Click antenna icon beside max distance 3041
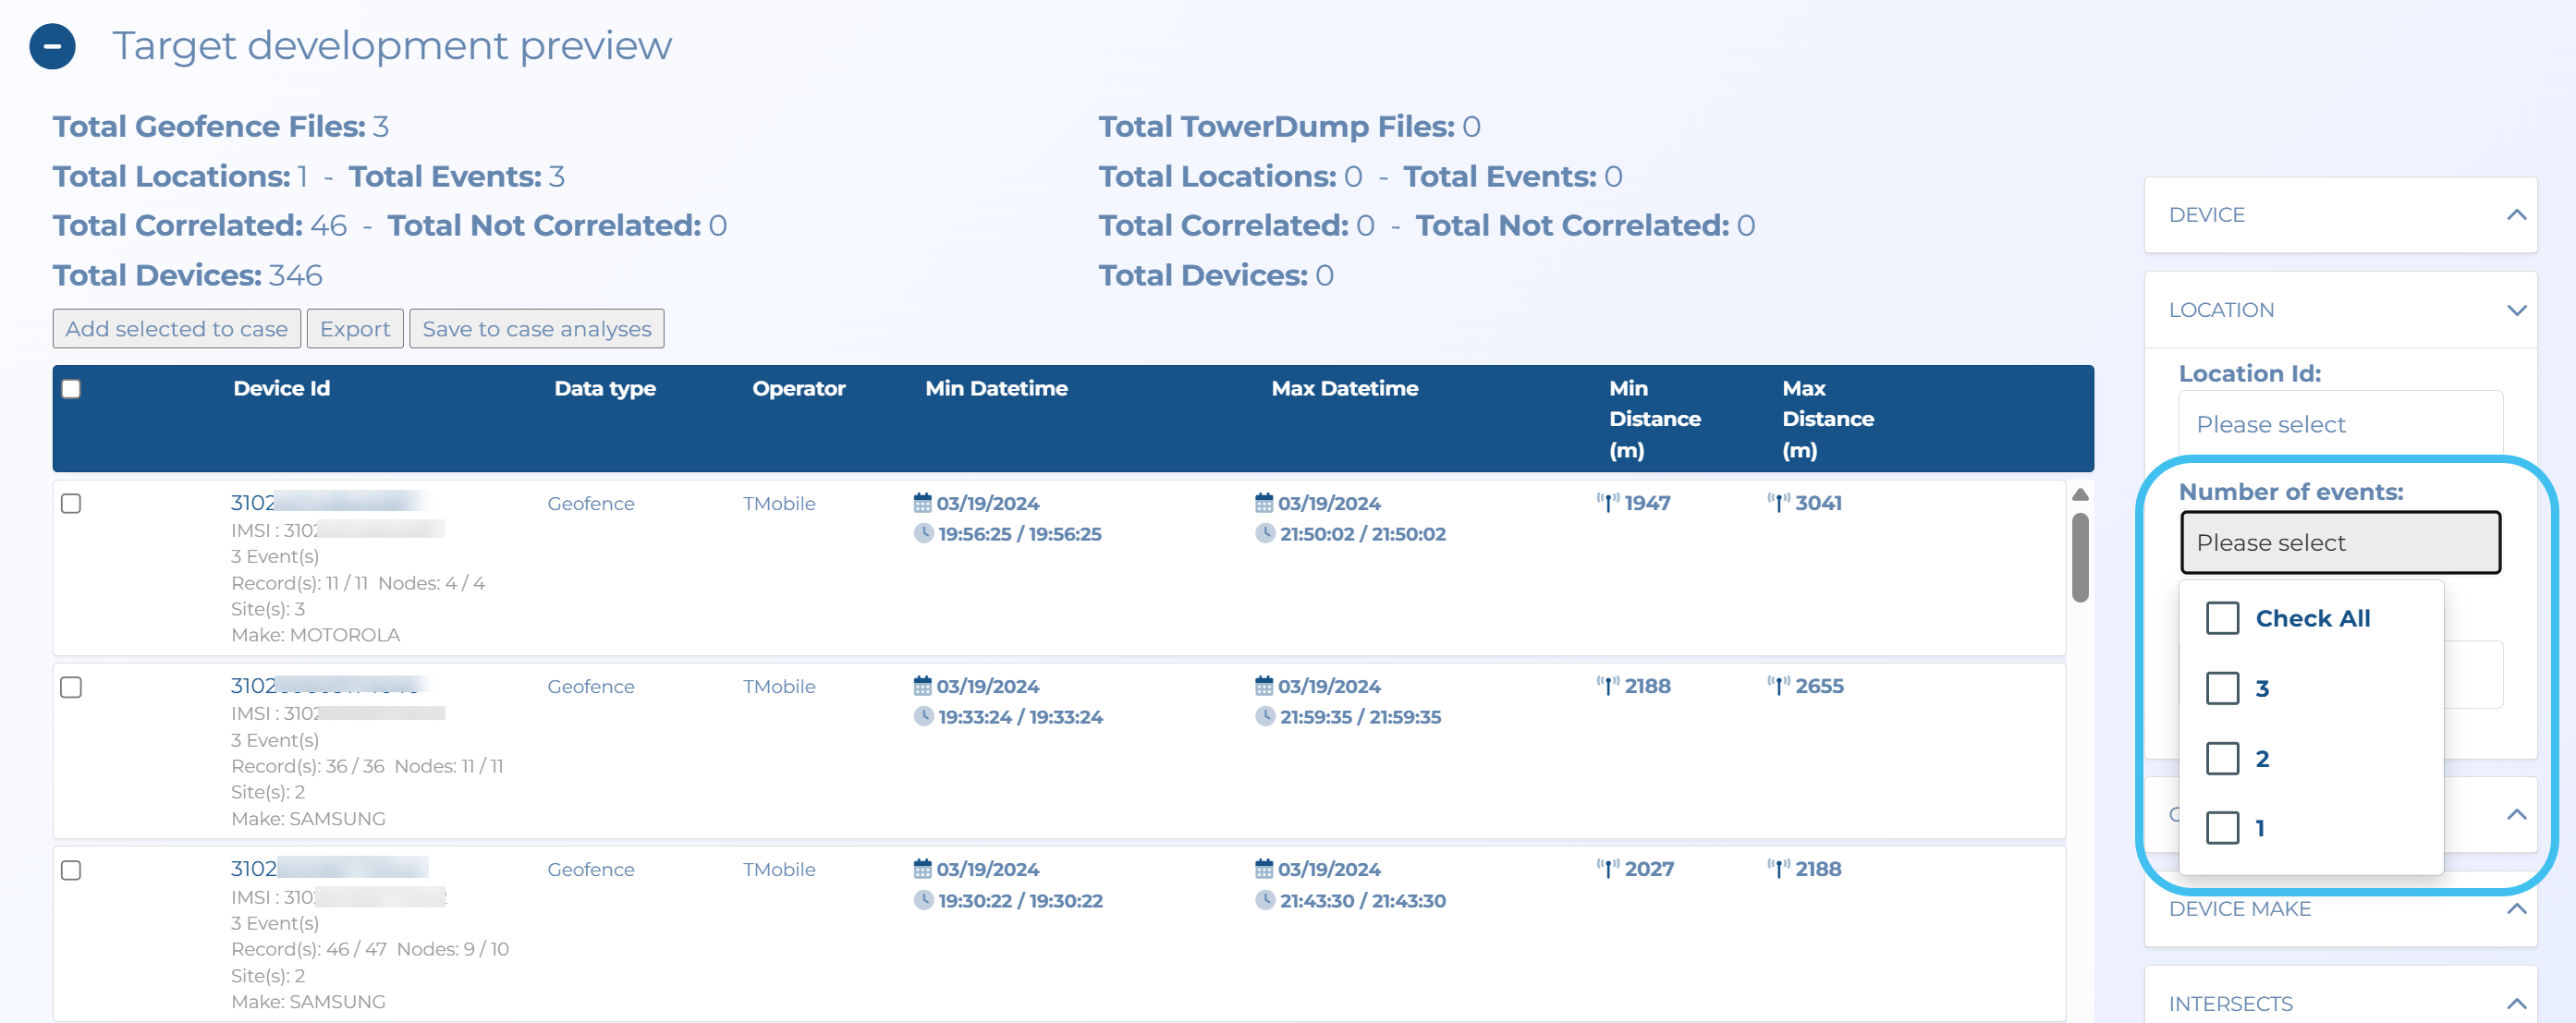Screen dimensions: 2576x1023 (1778, 503)
